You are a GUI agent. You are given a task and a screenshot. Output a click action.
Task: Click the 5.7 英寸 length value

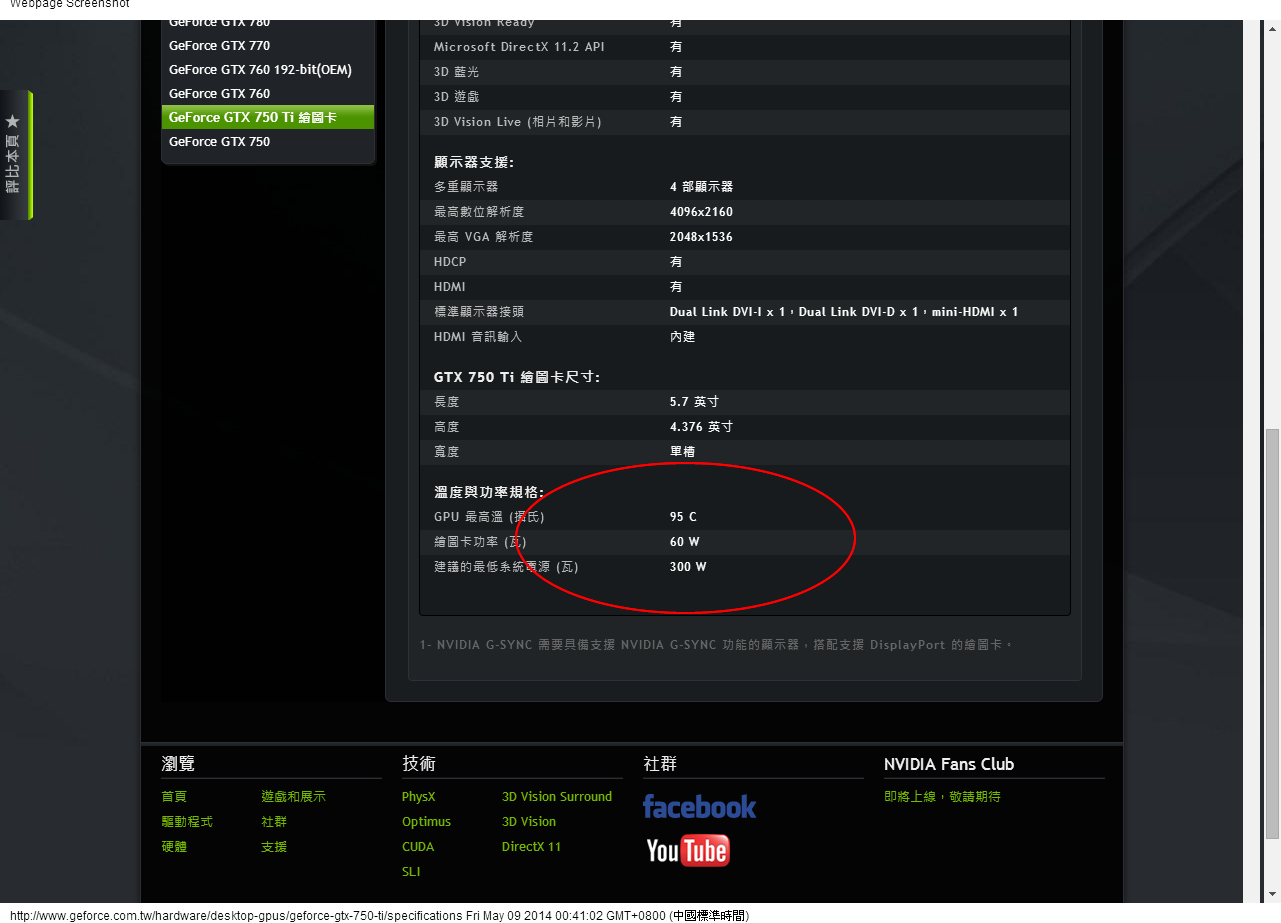coord(694,402)
